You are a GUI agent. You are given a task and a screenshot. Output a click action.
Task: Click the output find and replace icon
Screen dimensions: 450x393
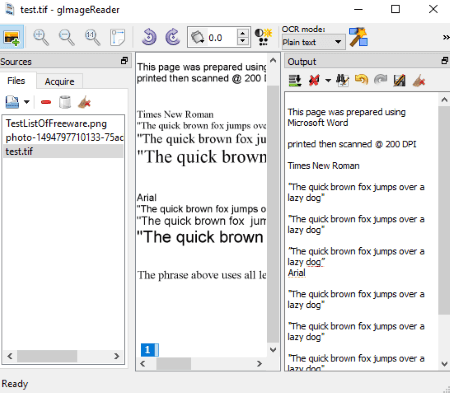(x=342, y=80)
